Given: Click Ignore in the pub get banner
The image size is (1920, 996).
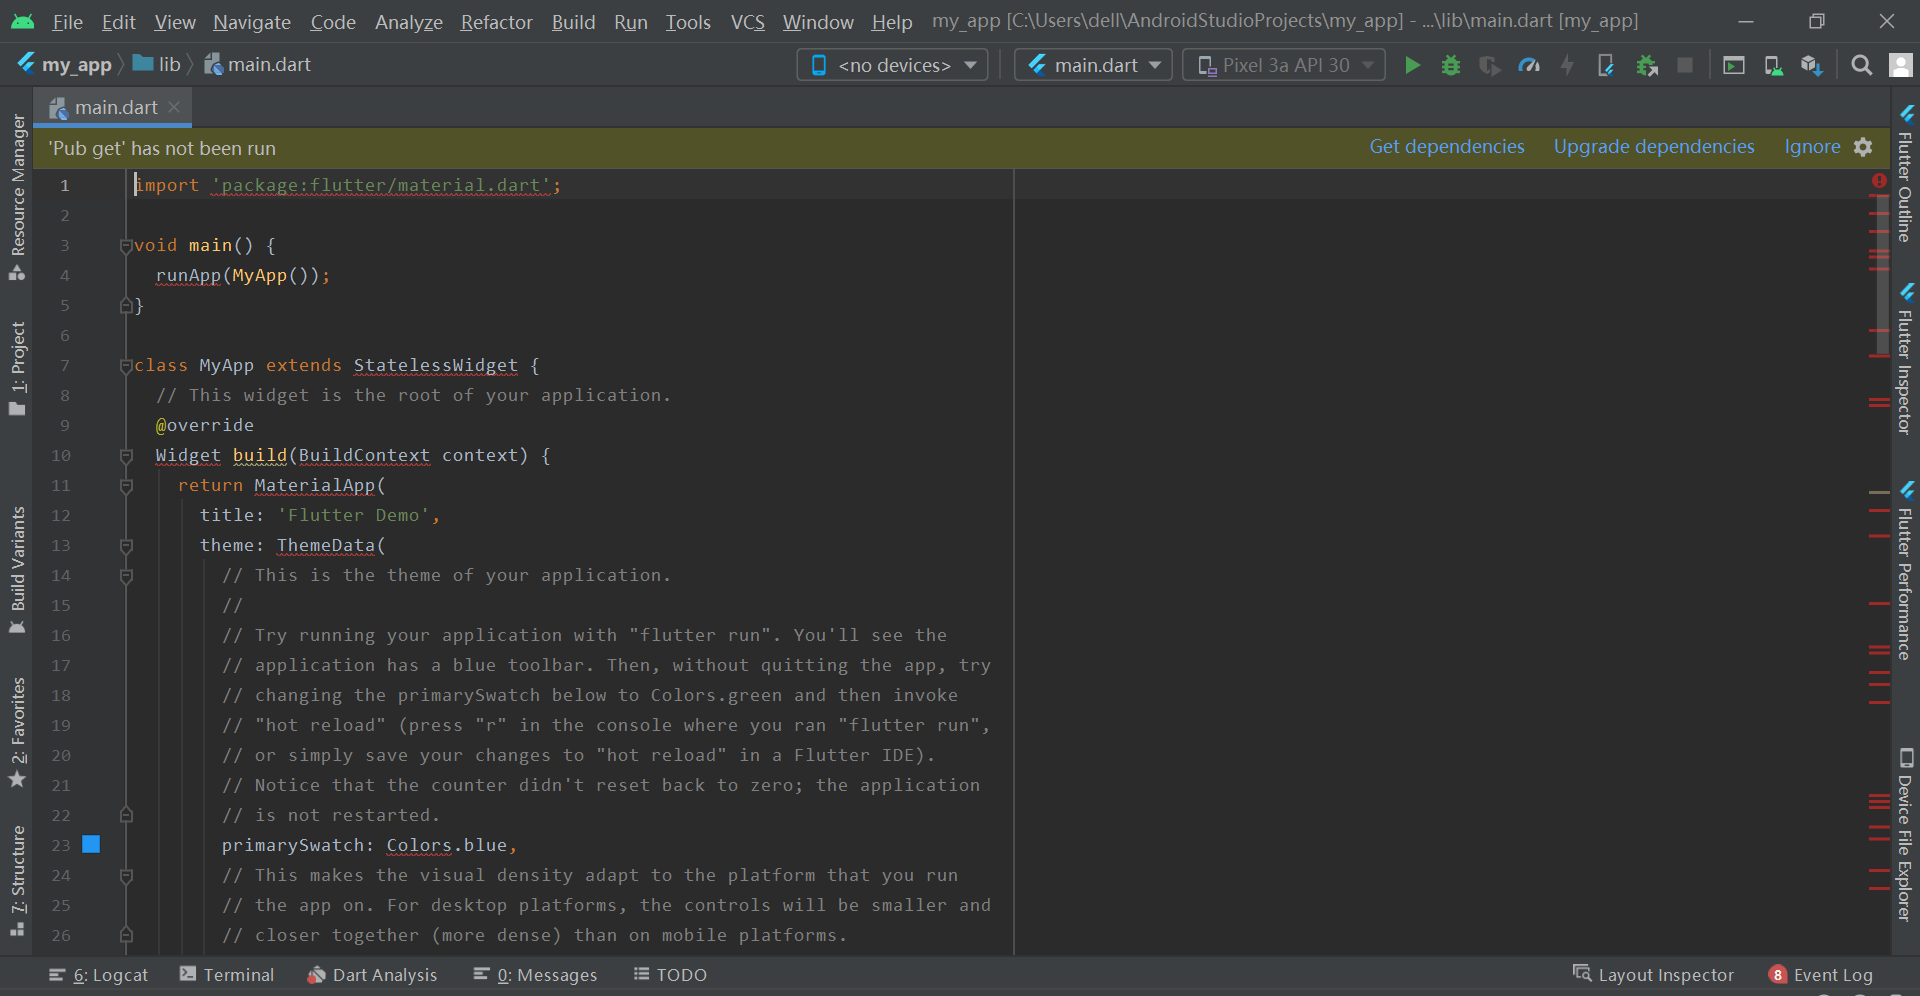Looking at the screenshot, I should [x=1812, y=147].
